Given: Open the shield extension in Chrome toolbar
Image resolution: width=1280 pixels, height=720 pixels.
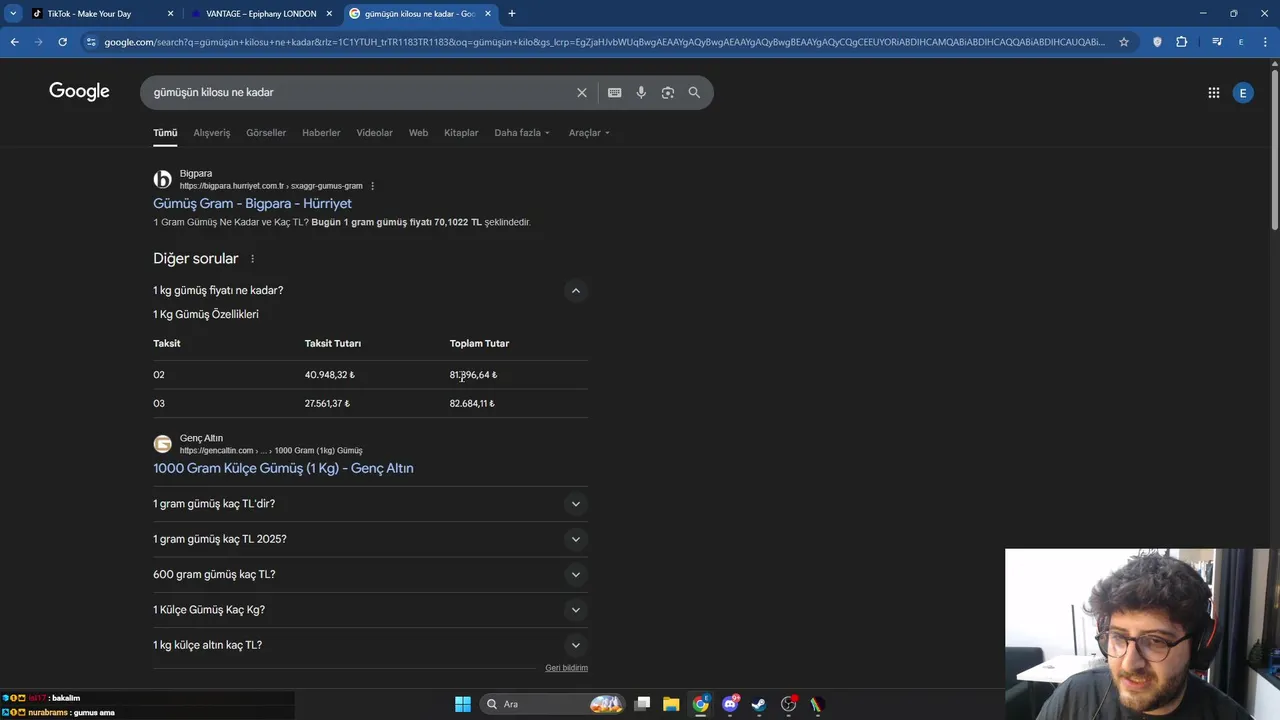Looking at the screenshot, I should 1157,42.
